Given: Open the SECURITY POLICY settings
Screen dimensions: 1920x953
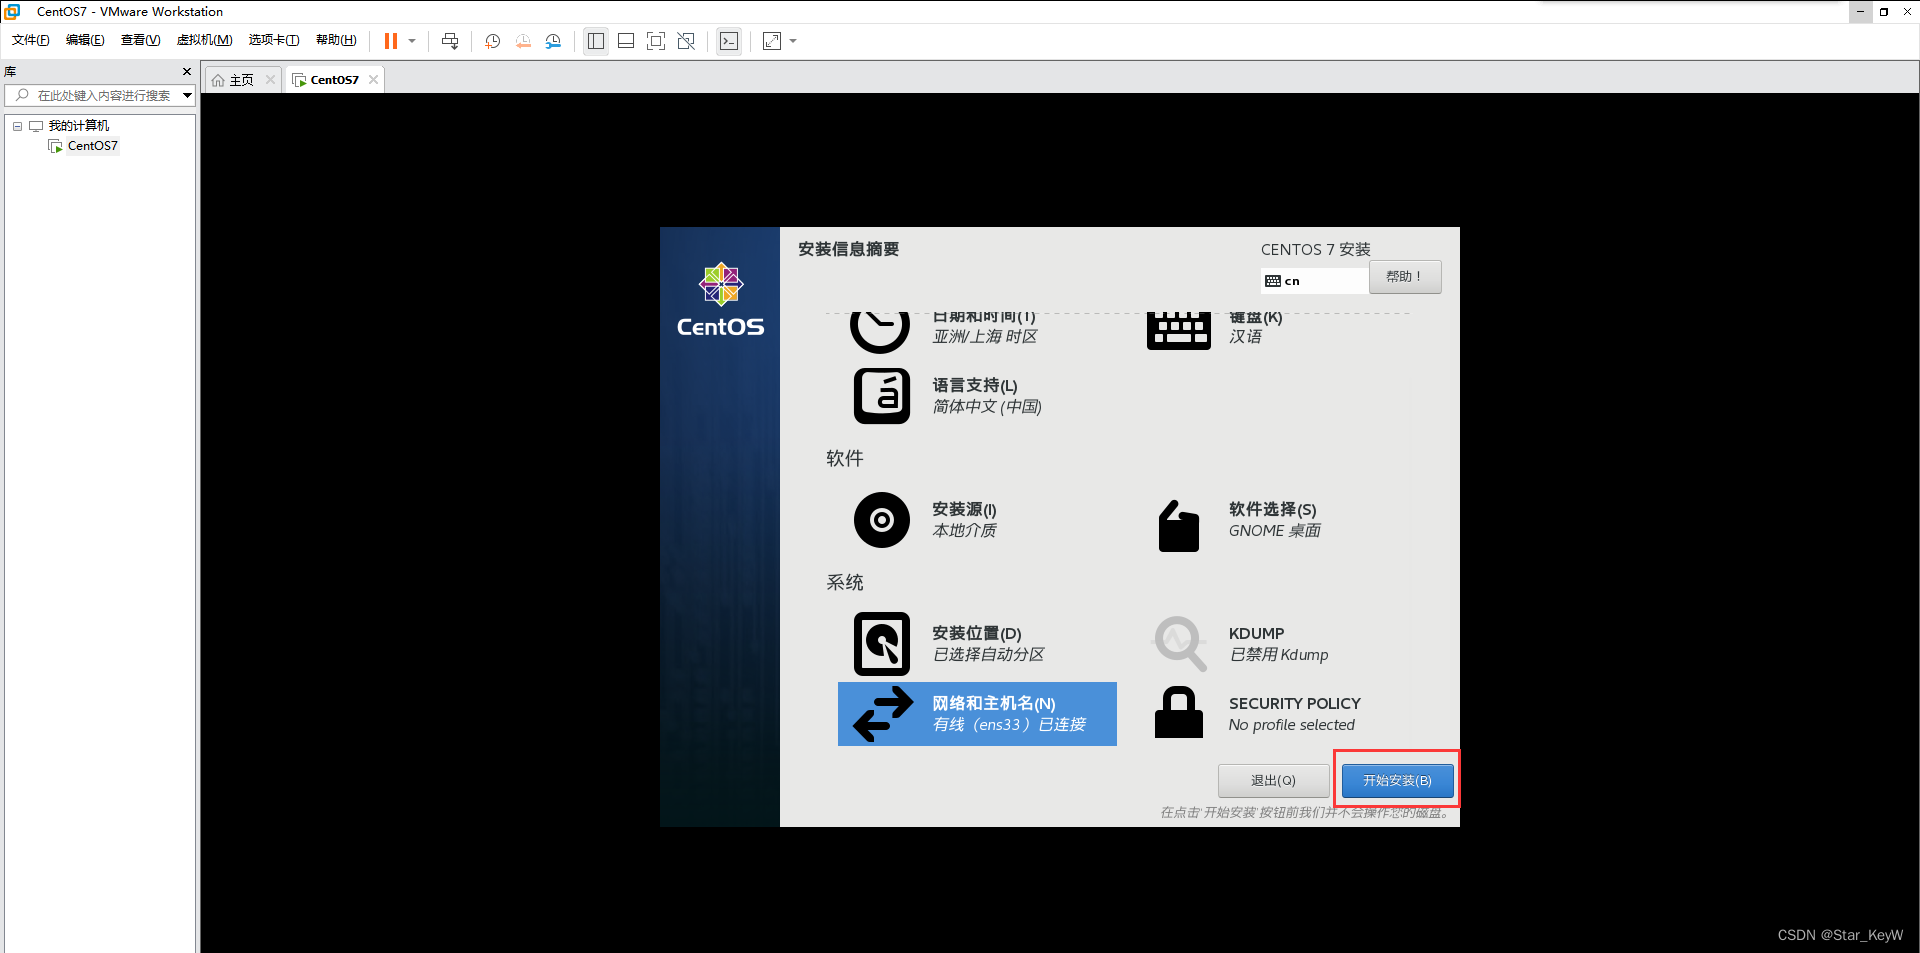Looking at the screenshot, I should point(1293,713).
